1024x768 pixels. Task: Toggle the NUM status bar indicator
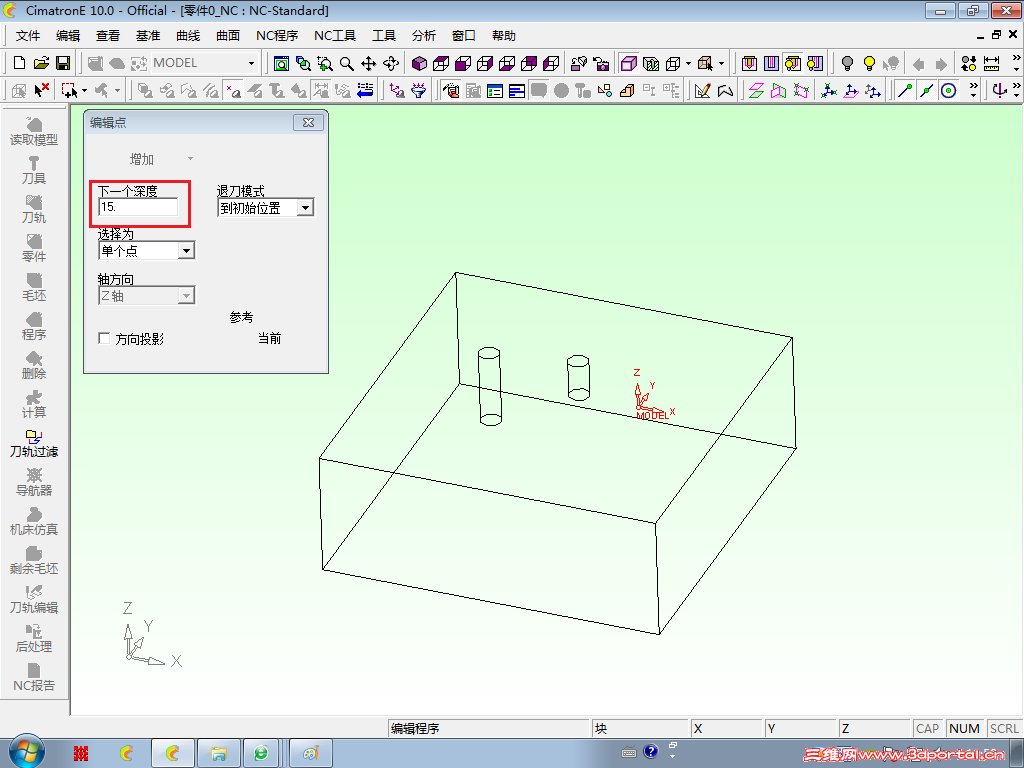click(965, 728)
